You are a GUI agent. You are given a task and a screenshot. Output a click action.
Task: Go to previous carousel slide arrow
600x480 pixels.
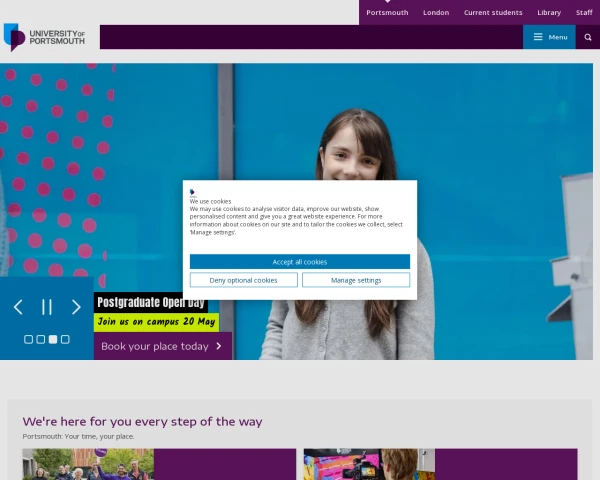click(x=18, y=307)
